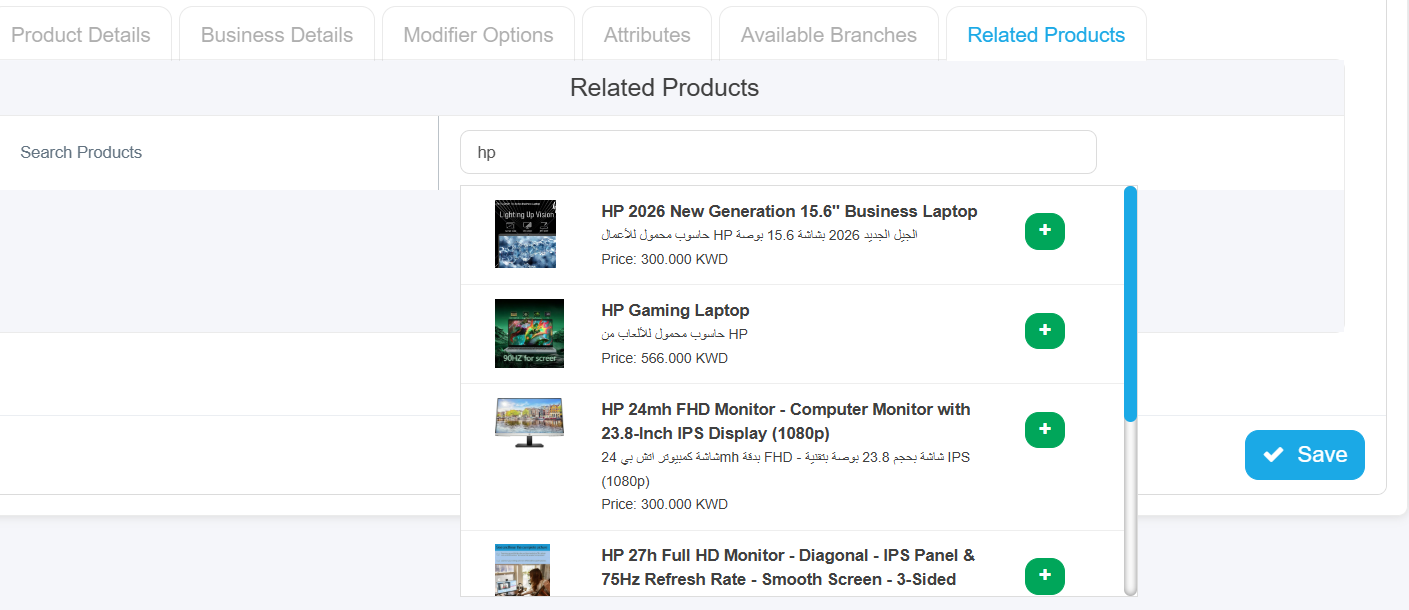
Task: Focus the Search Products input field
Action: pos(778,152)
